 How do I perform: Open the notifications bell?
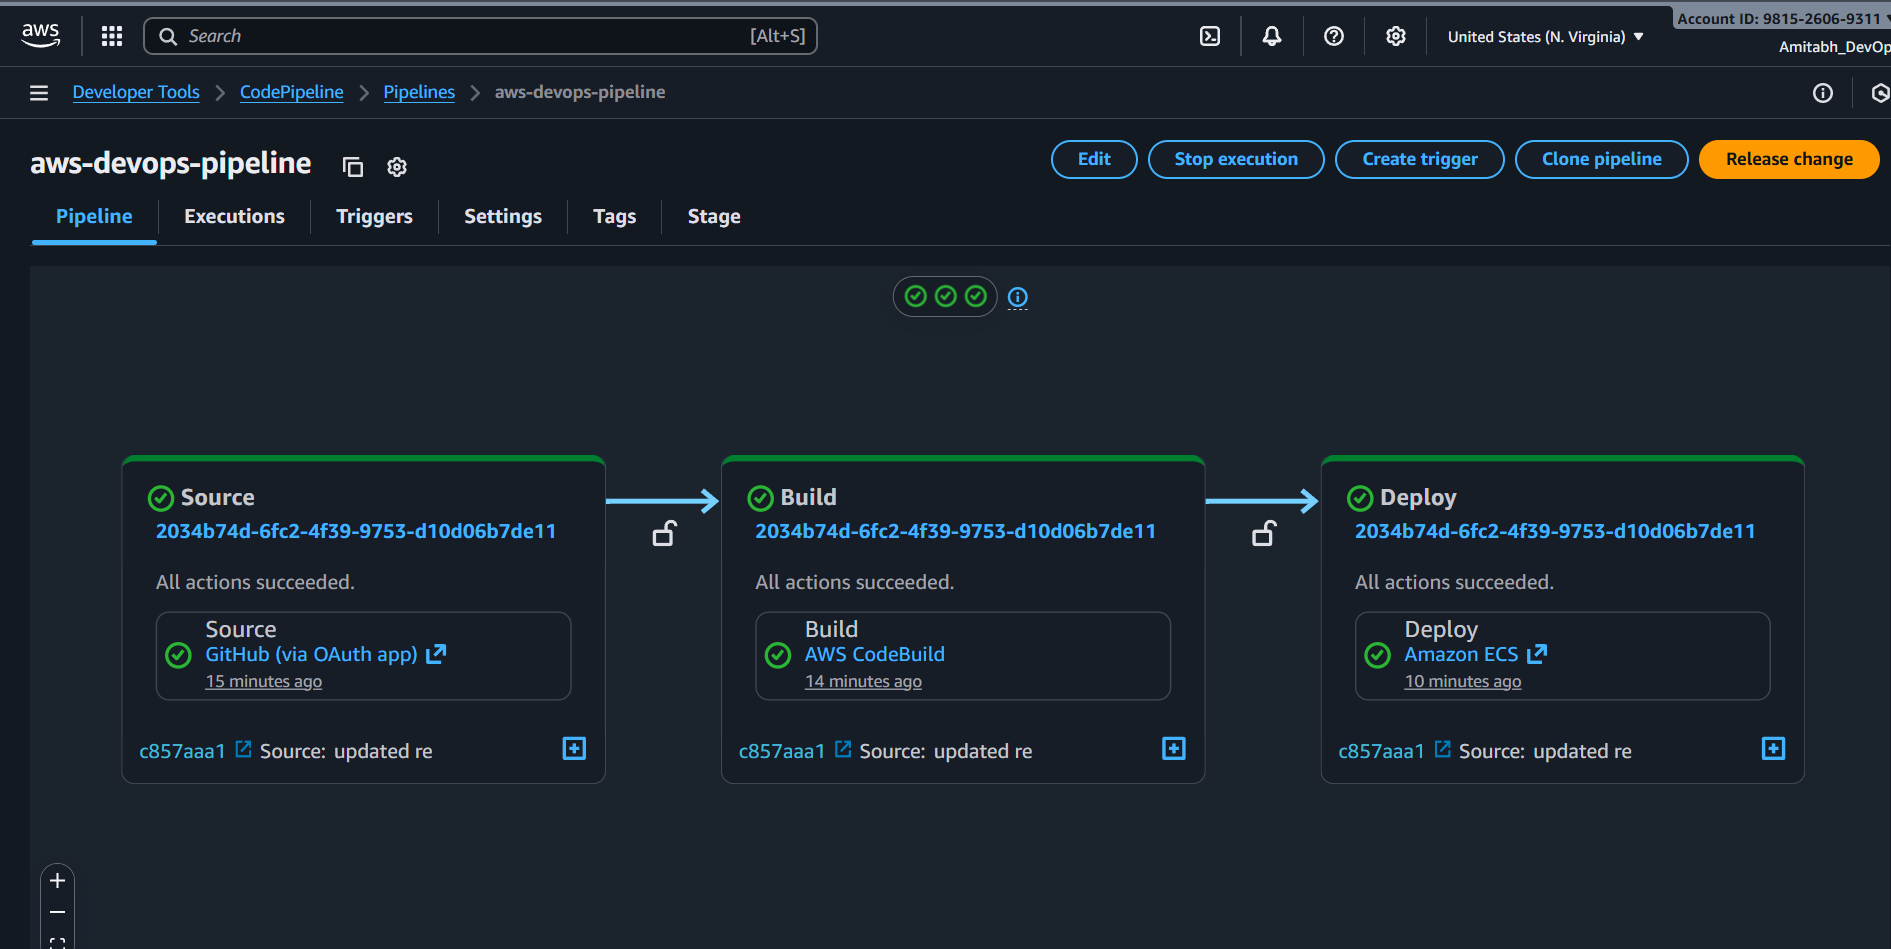(x=1272, y=36)
